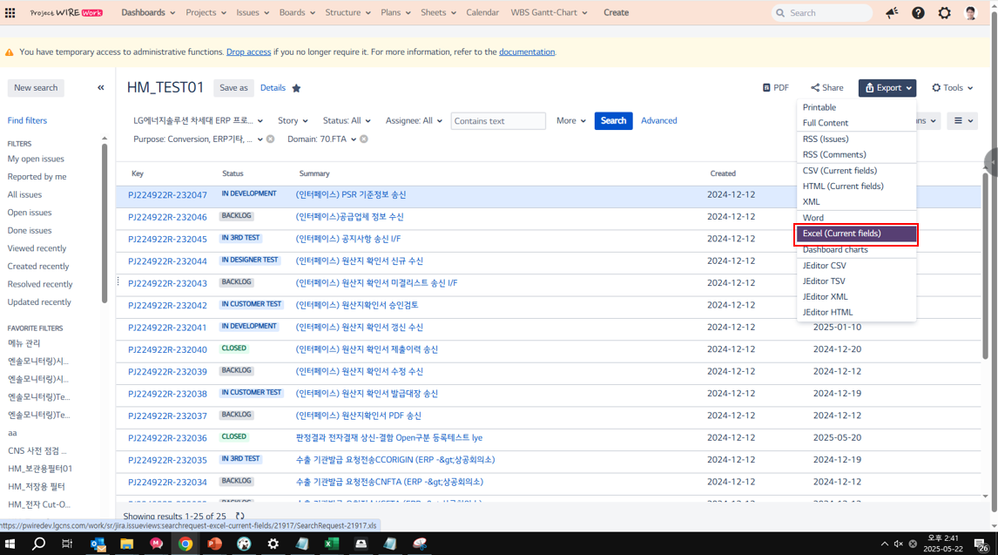Open the Projects menu
This screenshot has height=555, width=998.
(x=206, y=13)
